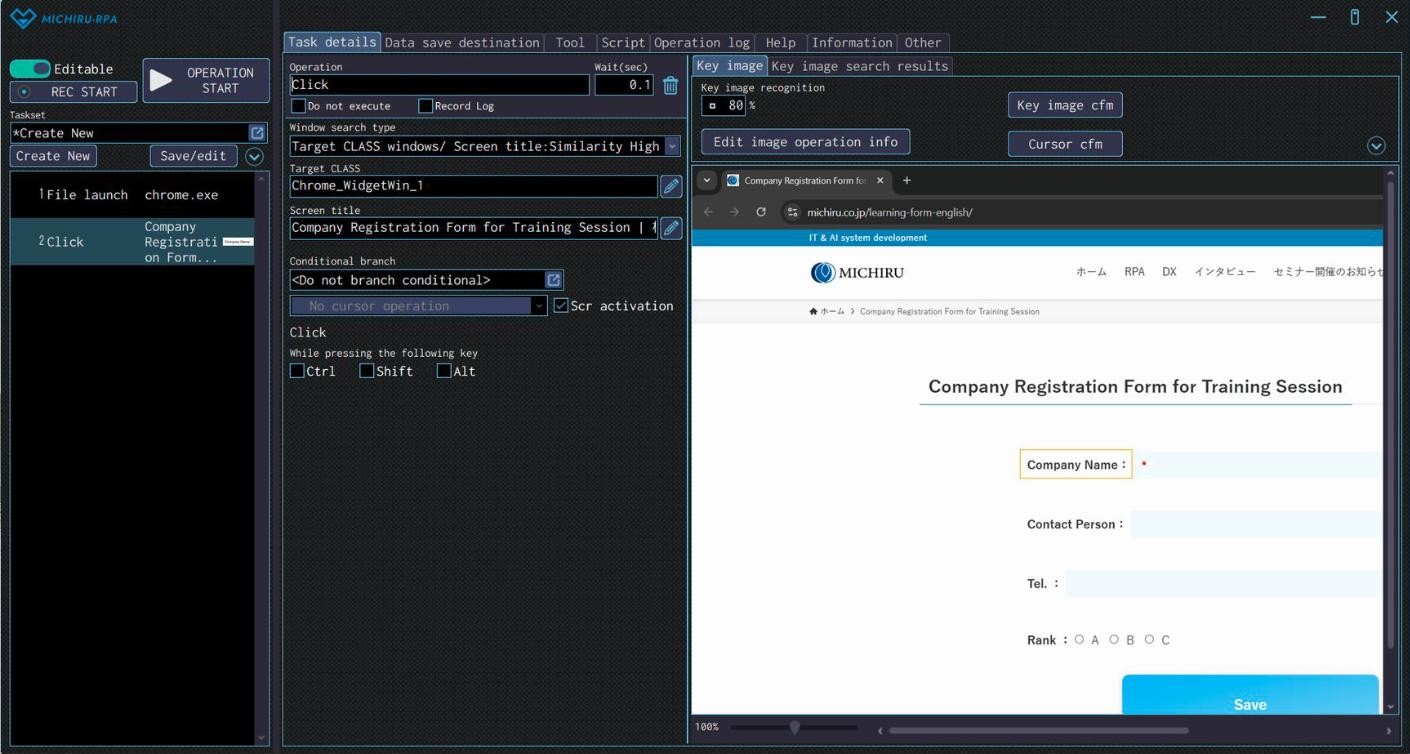The height and width of the screenshot is (754, 1410).
Task: Close the Company Registration Form browser tab
Action: (x=880, y=180)
